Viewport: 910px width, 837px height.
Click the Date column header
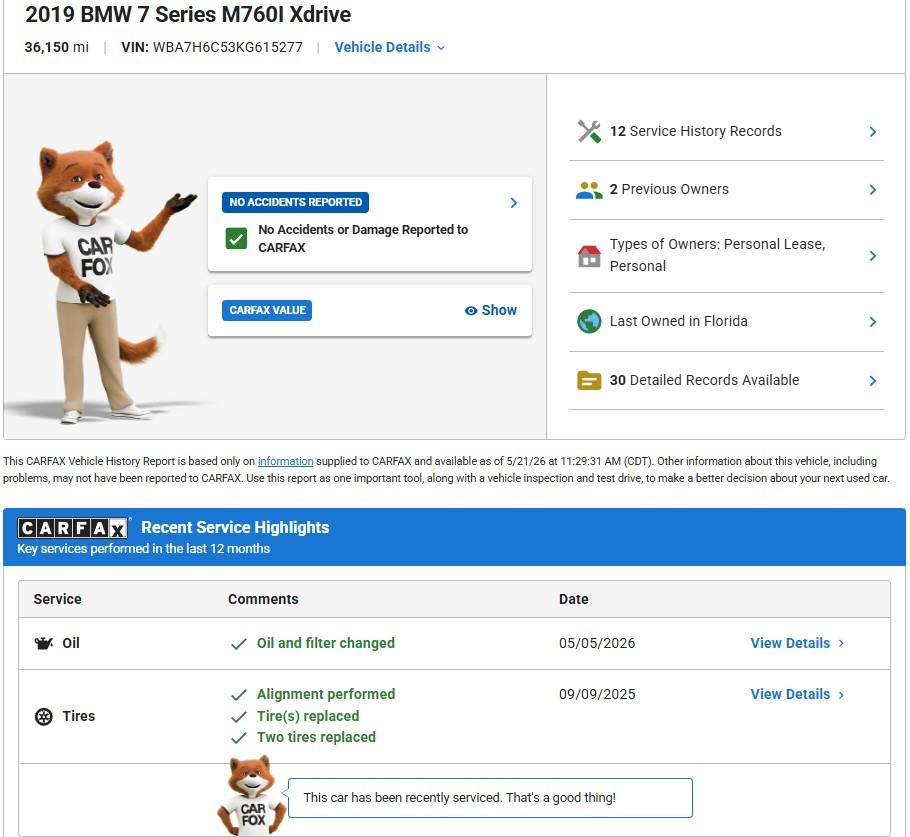573,599
